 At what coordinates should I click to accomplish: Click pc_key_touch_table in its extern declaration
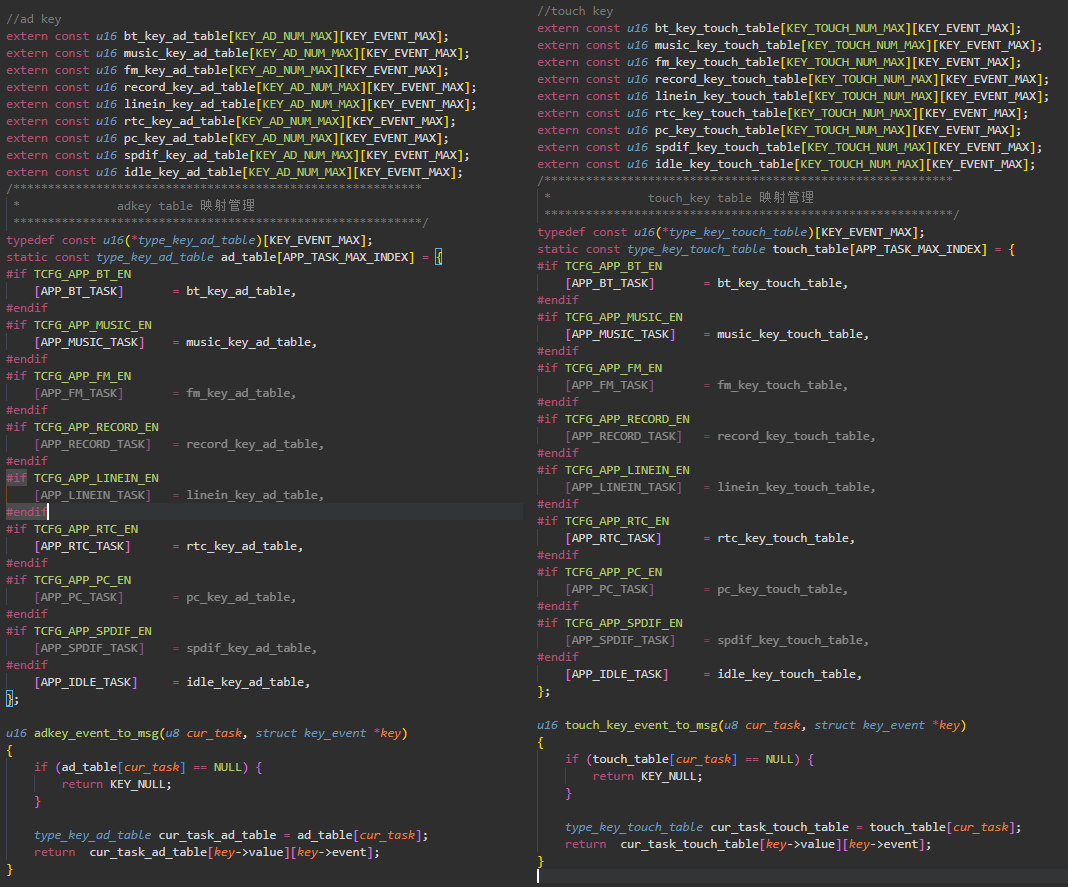(x=717, y=130)
